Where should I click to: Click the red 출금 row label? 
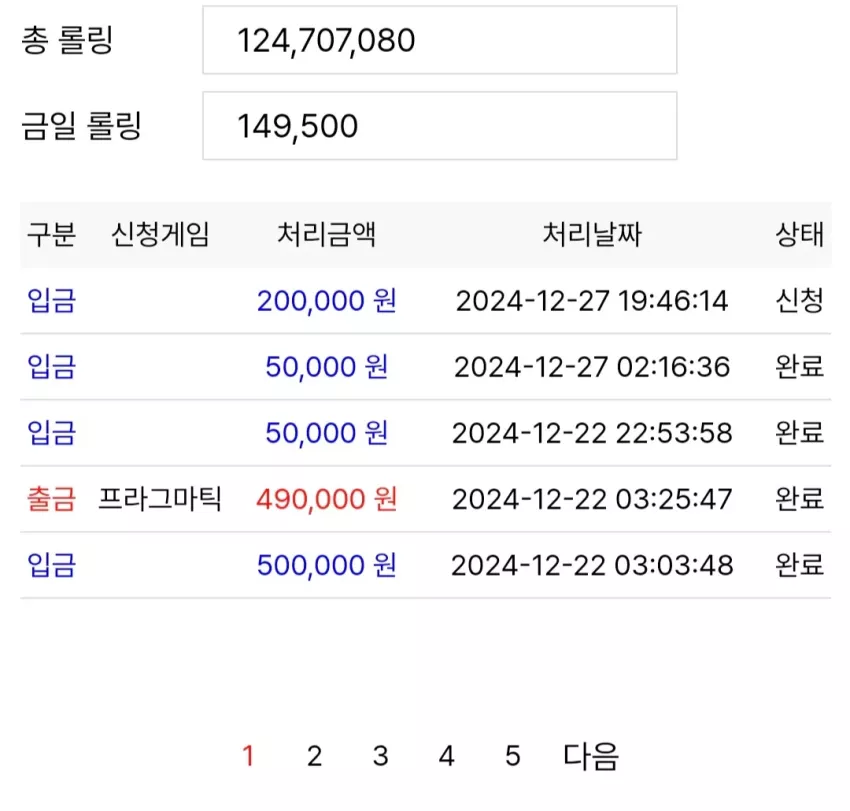[51, 499]
